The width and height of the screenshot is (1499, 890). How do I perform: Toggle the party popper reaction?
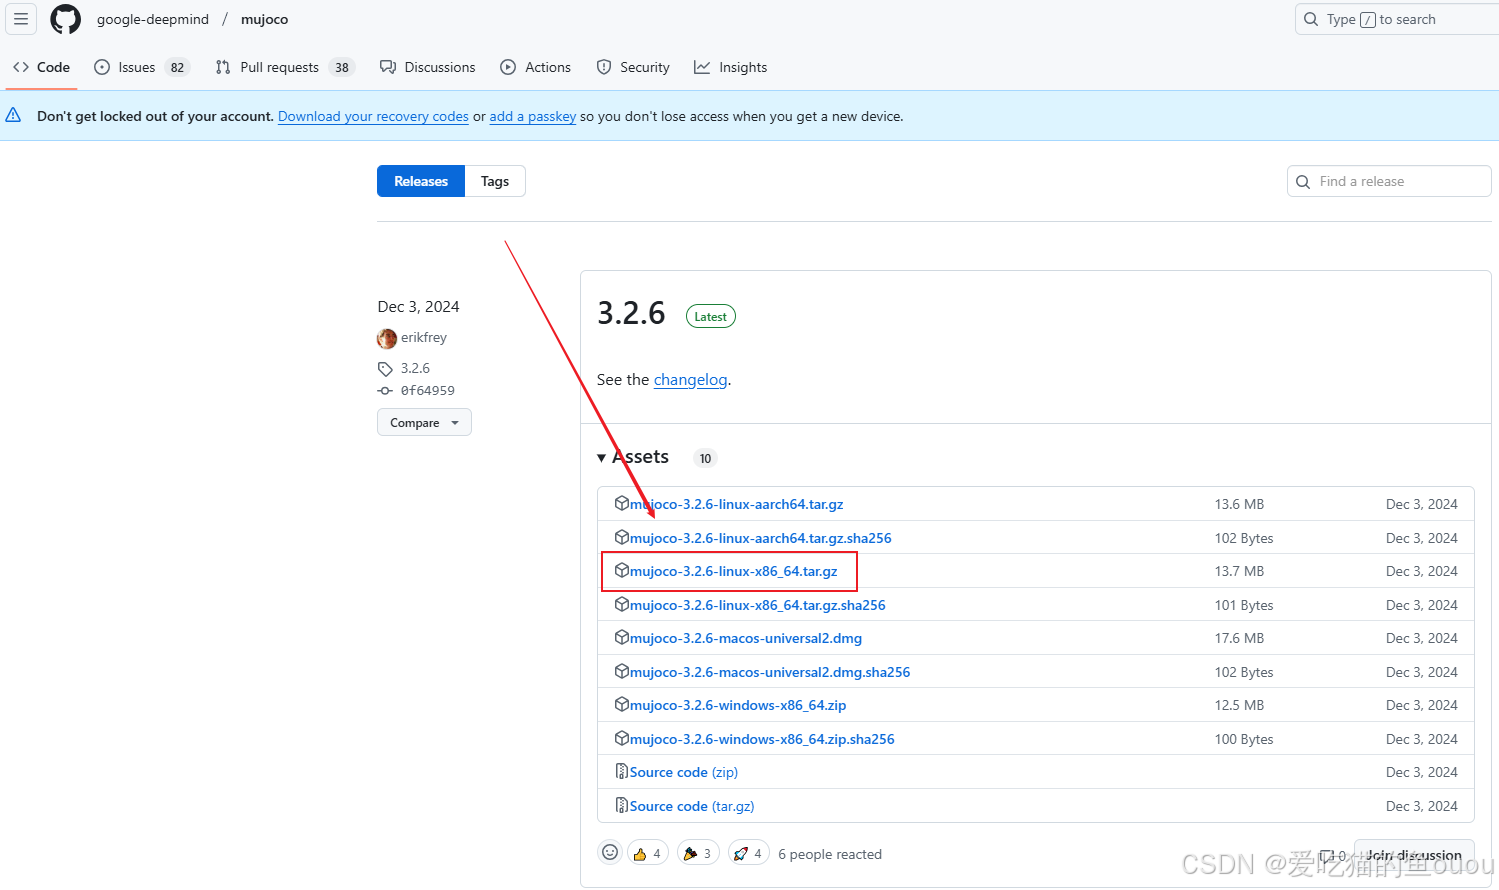[698, 853]
